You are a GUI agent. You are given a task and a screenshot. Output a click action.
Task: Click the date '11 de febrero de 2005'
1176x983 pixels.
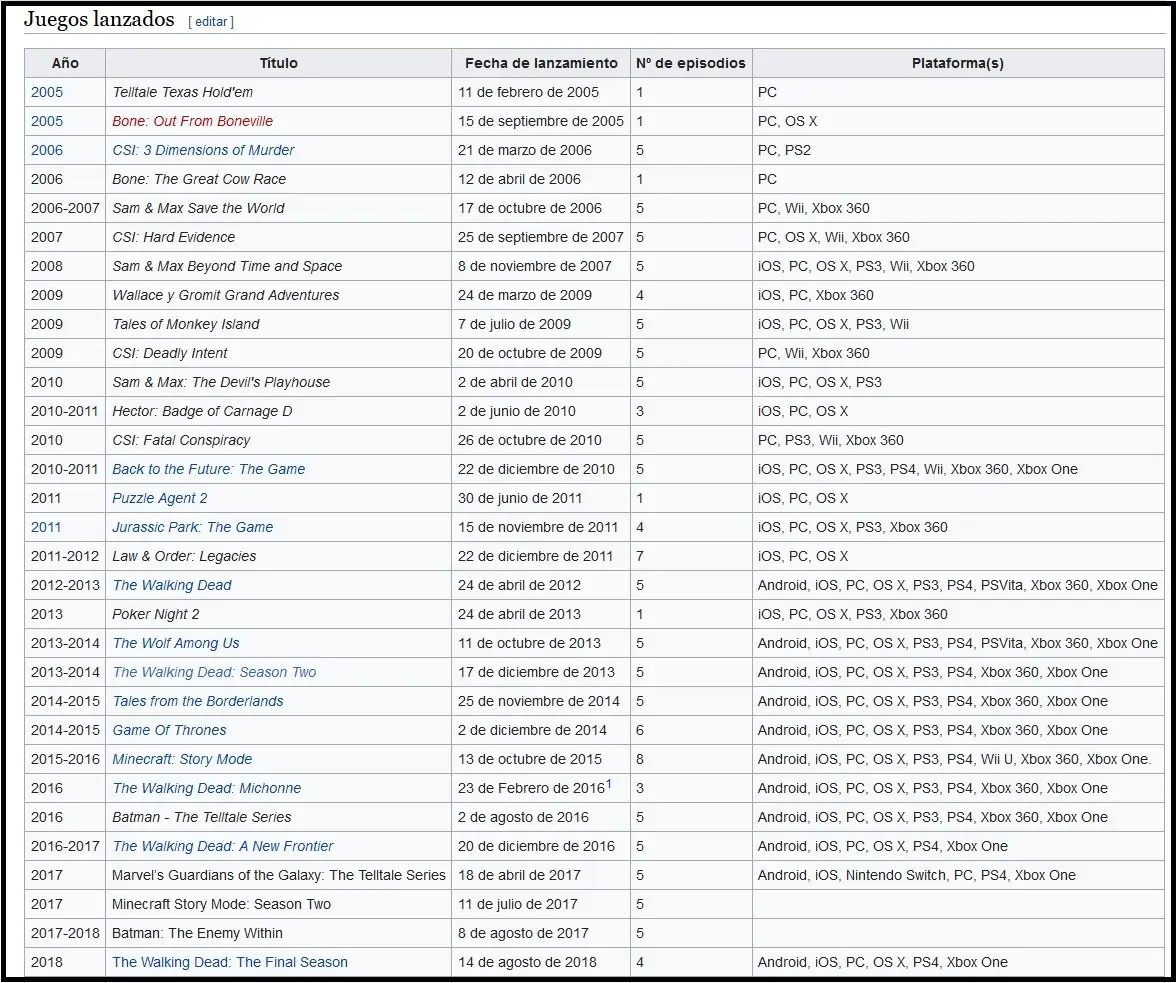(529, 92)
